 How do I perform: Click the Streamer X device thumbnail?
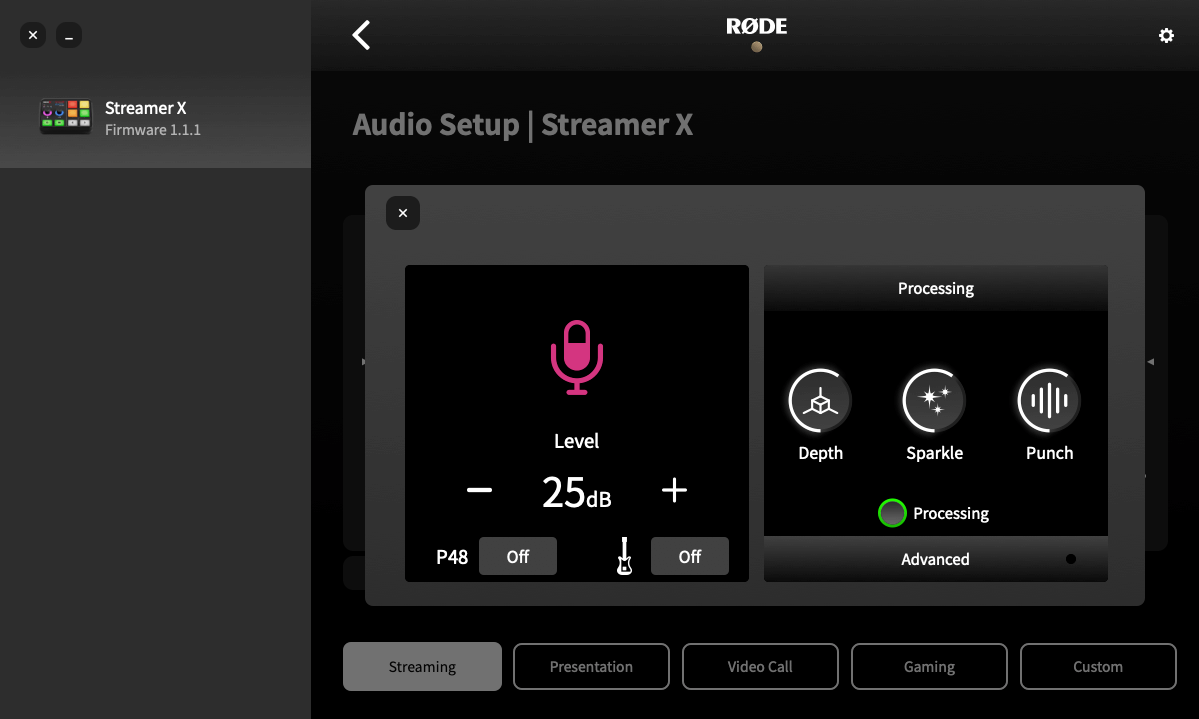click(65, 115)
